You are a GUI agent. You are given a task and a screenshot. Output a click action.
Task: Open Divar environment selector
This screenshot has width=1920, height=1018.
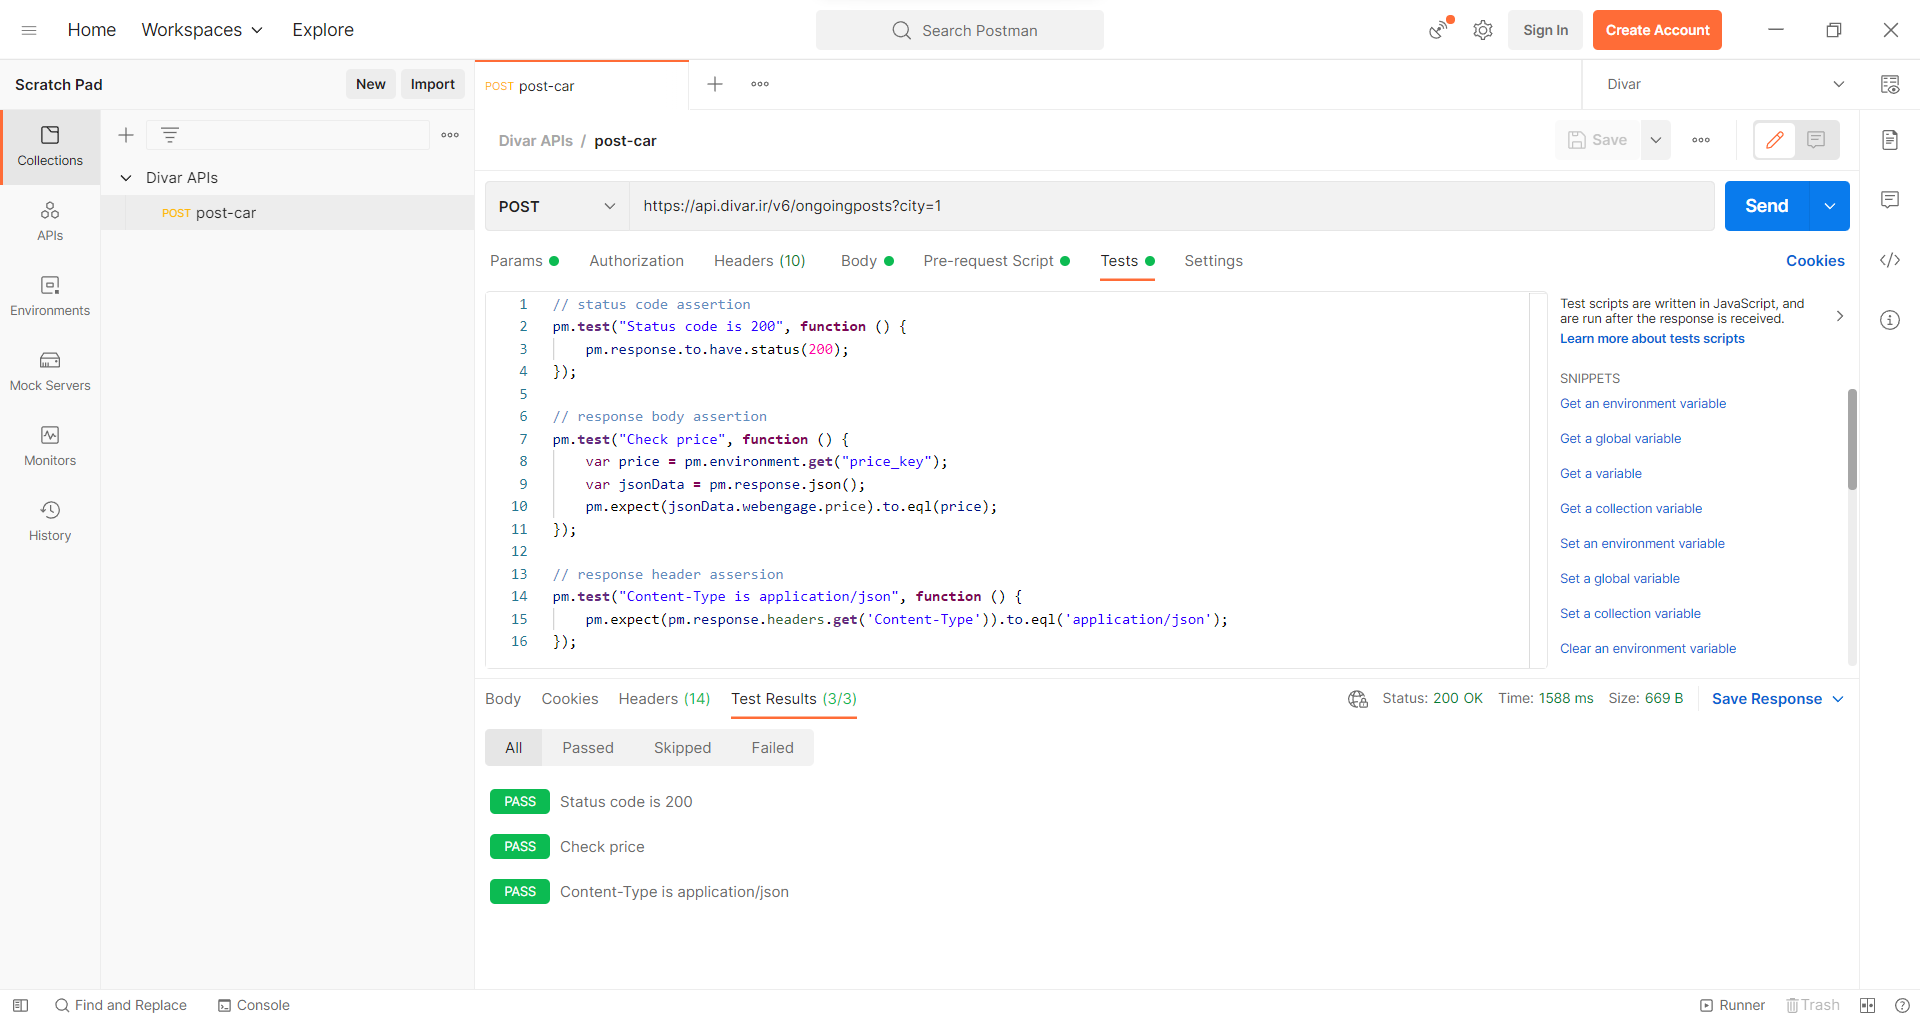(1726, 84)
